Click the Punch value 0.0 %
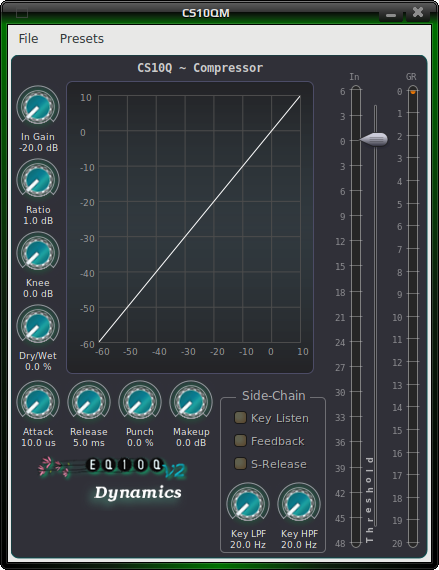 coord(140,443)
